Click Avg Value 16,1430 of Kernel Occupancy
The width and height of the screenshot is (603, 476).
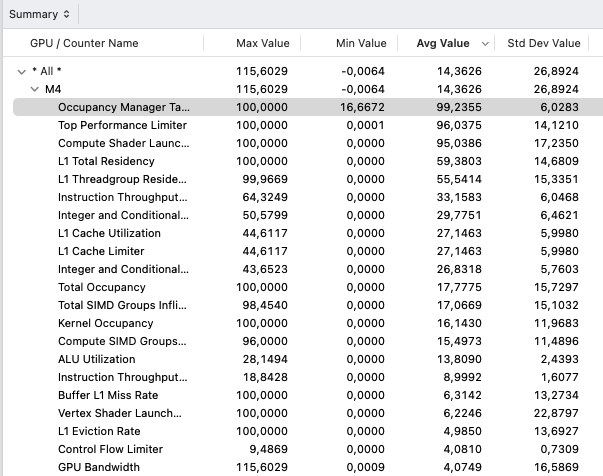point(459,323)
